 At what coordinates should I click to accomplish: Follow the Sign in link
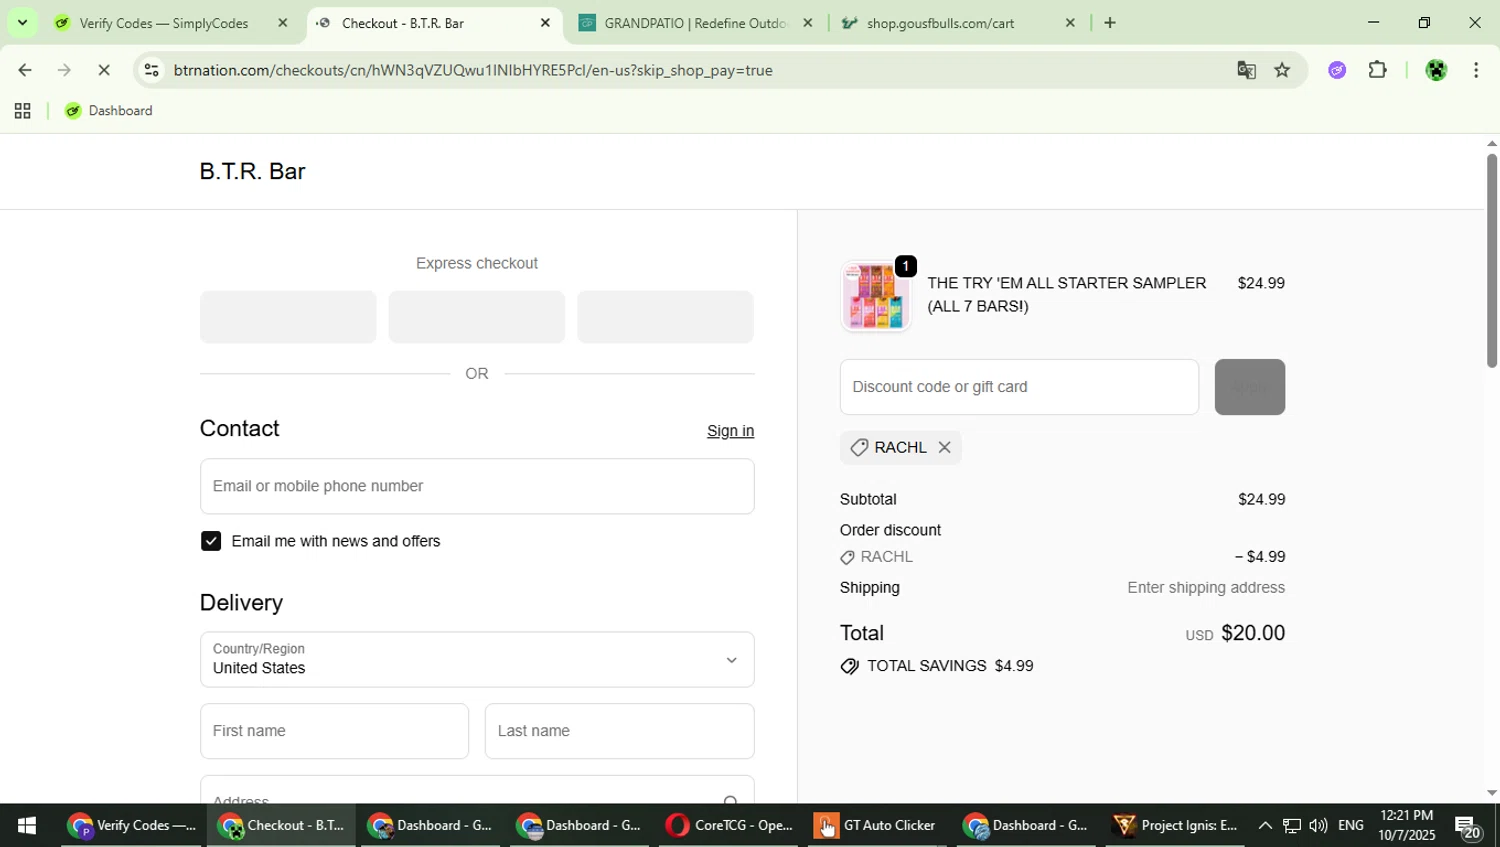pyautogui.click(x=730, y=431)
